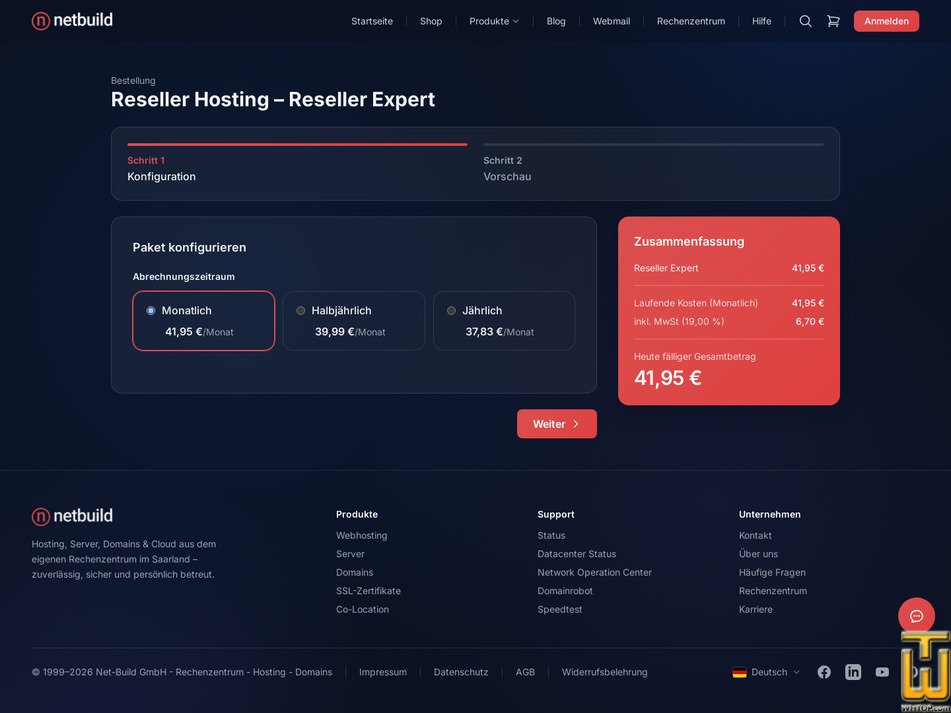Image resolution: width=951 pixels, height=713 pixels.
Task: Open the Blog page
Action: pos(556,21)
